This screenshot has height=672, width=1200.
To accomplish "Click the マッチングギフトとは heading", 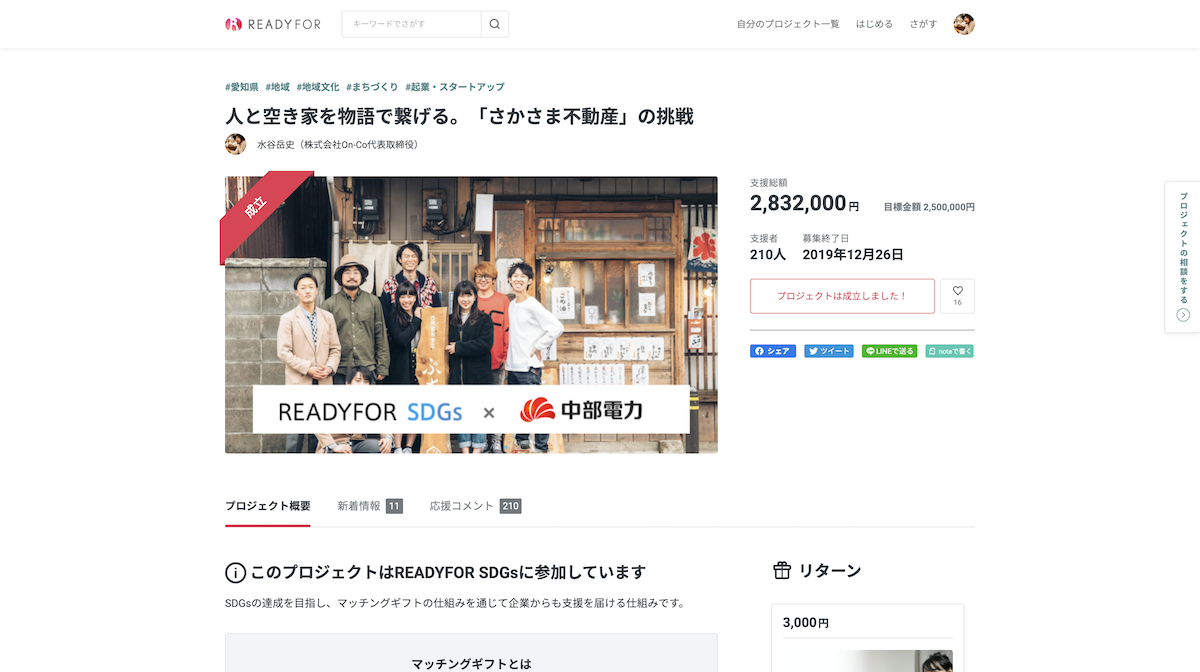I will (471, 663).
